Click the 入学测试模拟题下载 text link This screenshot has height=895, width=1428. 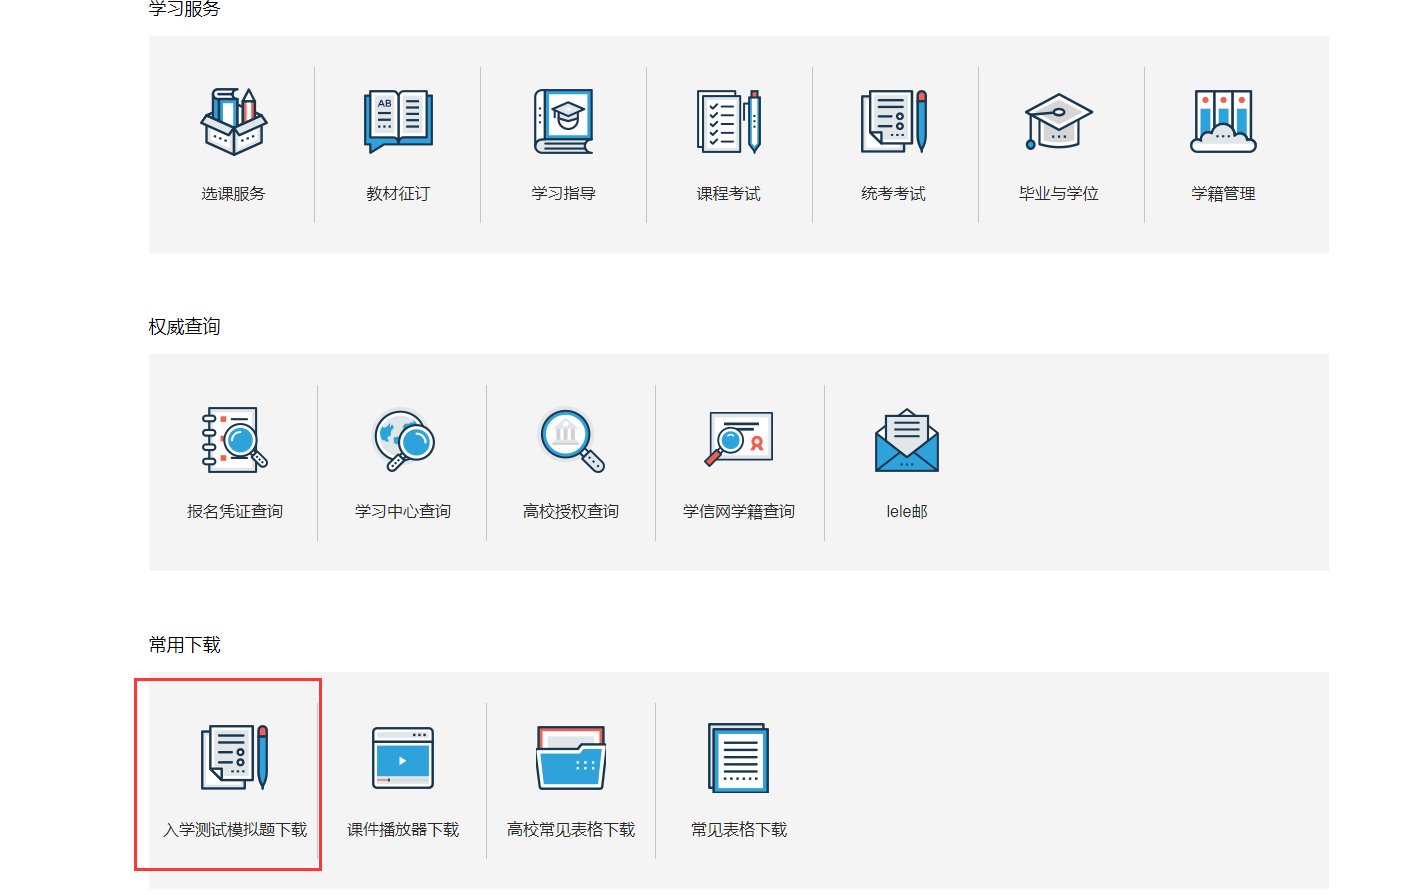coord(235,830)
